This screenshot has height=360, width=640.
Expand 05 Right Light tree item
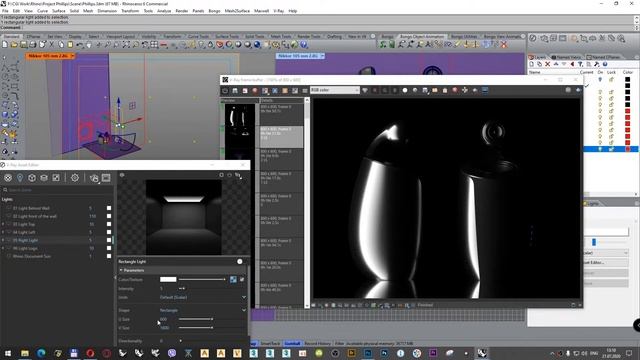3,240
